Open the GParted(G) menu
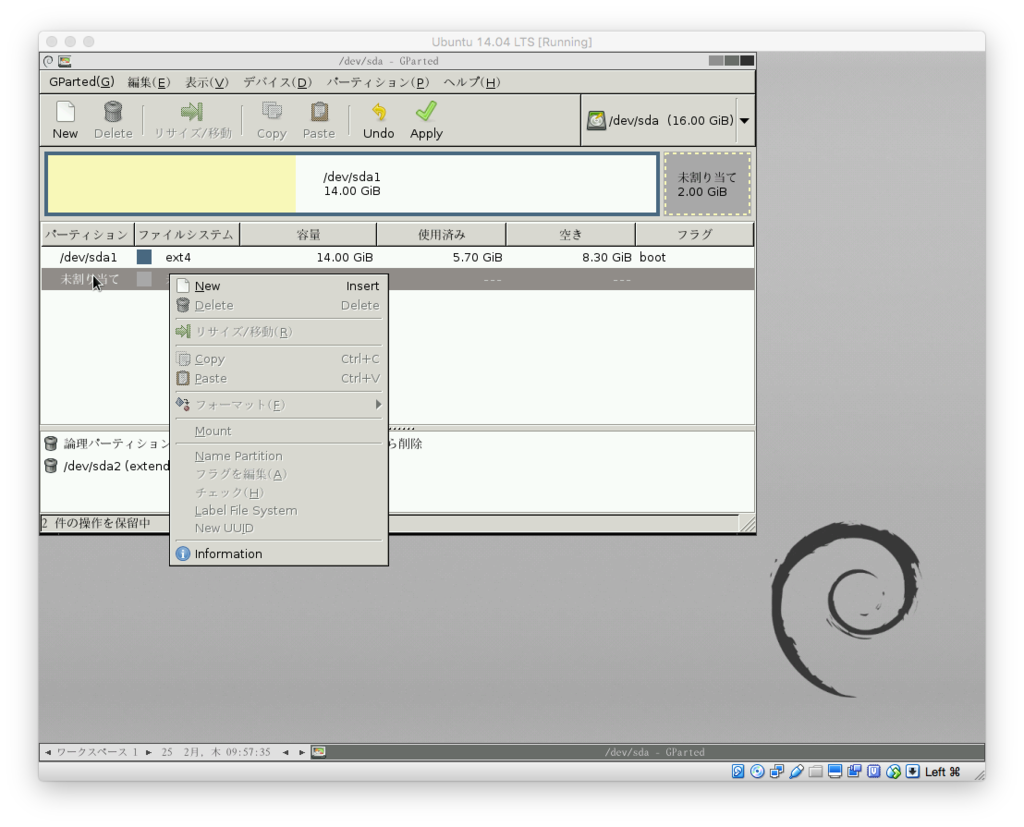1024x827 pixels. click(82, 82)
